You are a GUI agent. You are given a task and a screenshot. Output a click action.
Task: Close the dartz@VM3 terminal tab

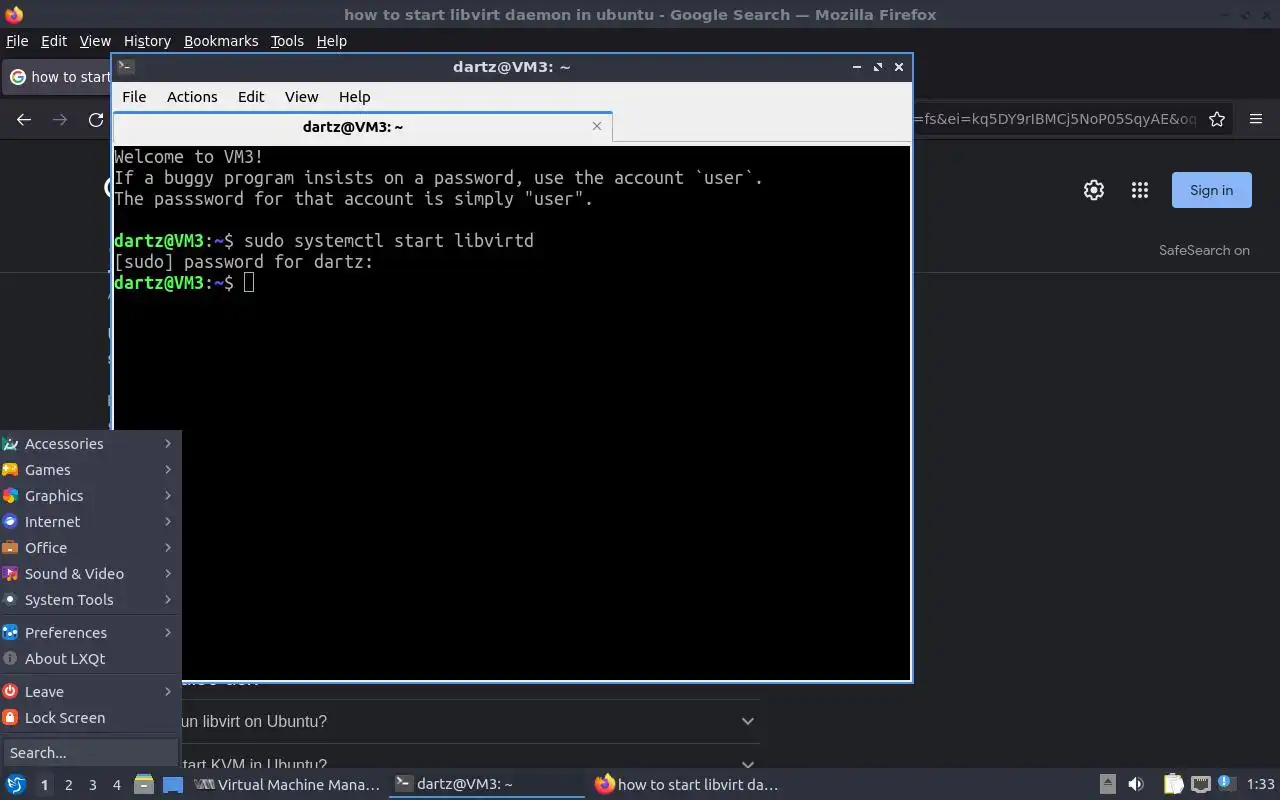coord(597,126)
